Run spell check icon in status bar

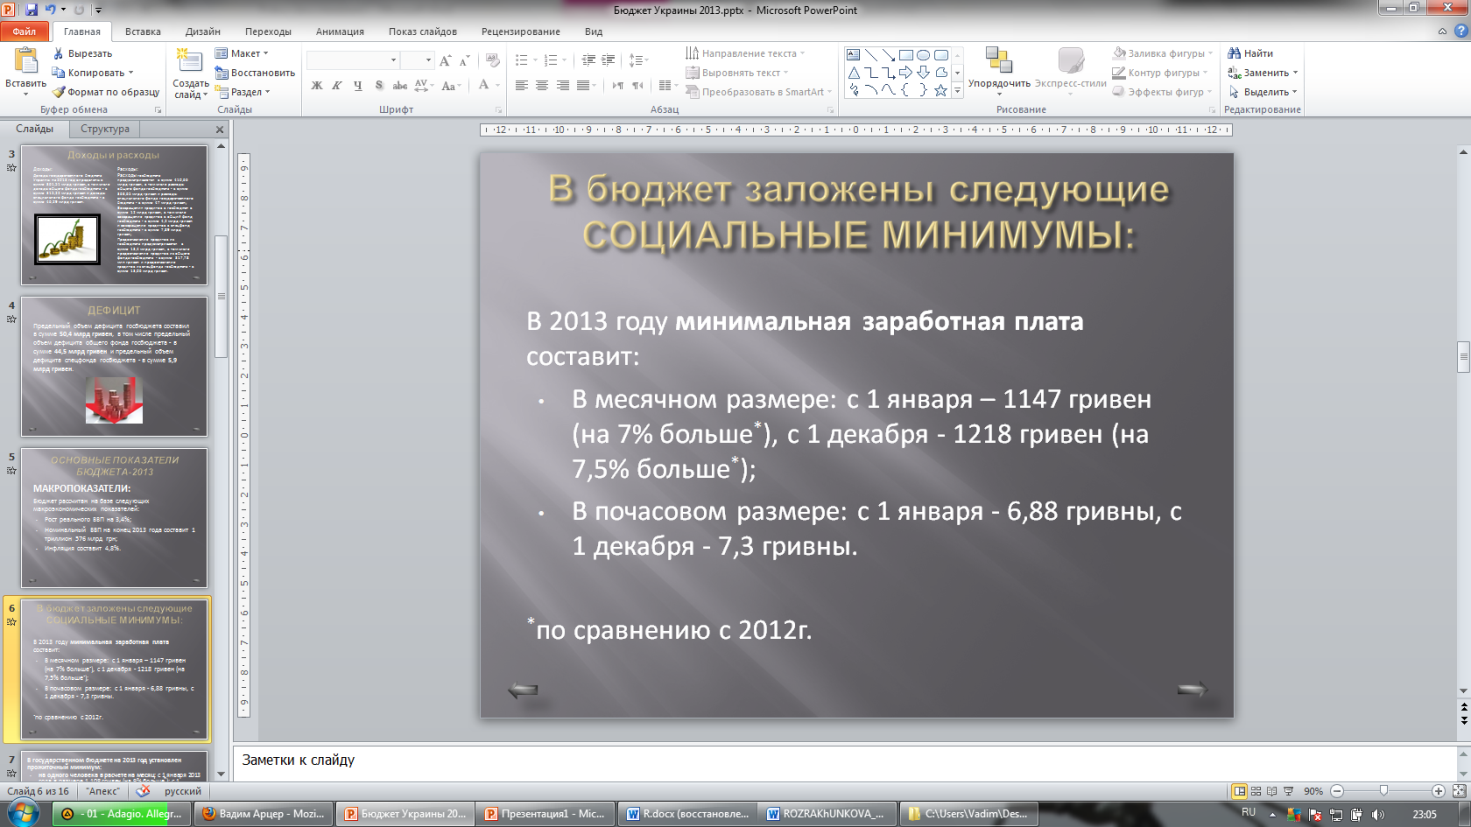click(x=143, y=791)
